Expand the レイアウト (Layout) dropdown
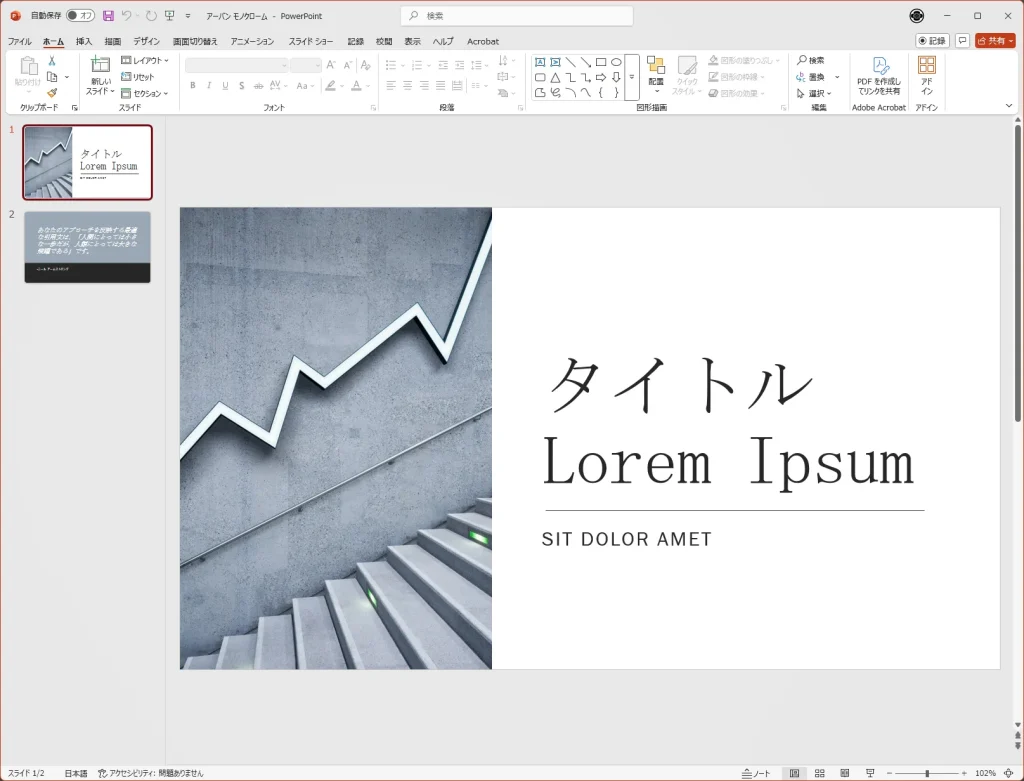 (145, 61)
